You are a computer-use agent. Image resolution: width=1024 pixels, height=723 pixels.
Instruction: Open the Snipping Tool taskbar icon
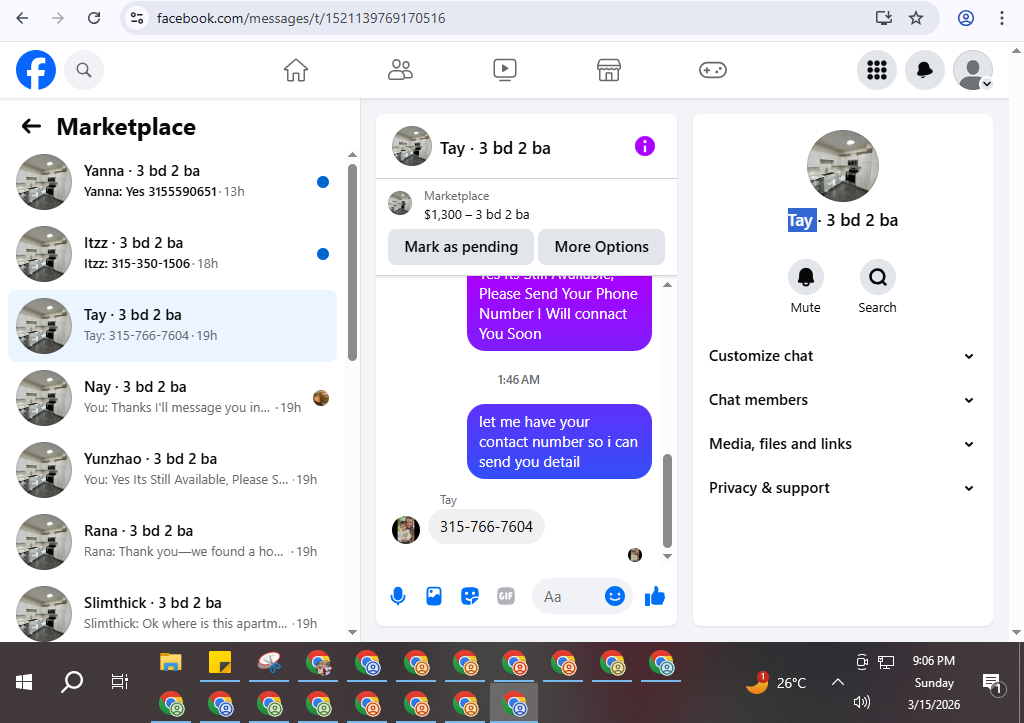269,663
